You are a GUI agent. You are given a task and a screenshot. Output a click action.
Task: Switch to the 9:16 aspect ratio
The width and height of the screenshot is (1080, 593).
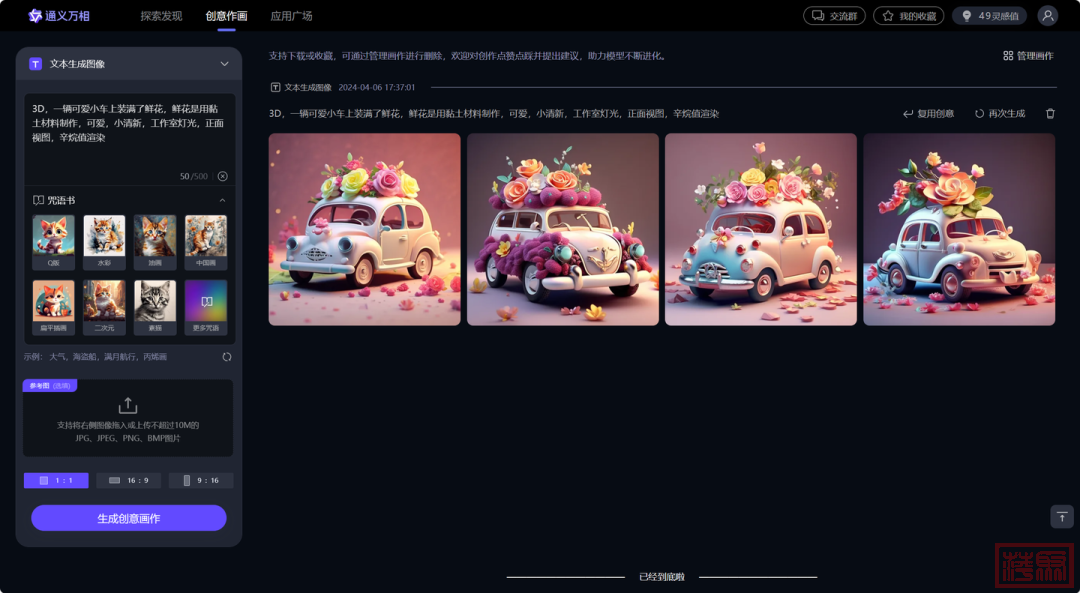201,480
